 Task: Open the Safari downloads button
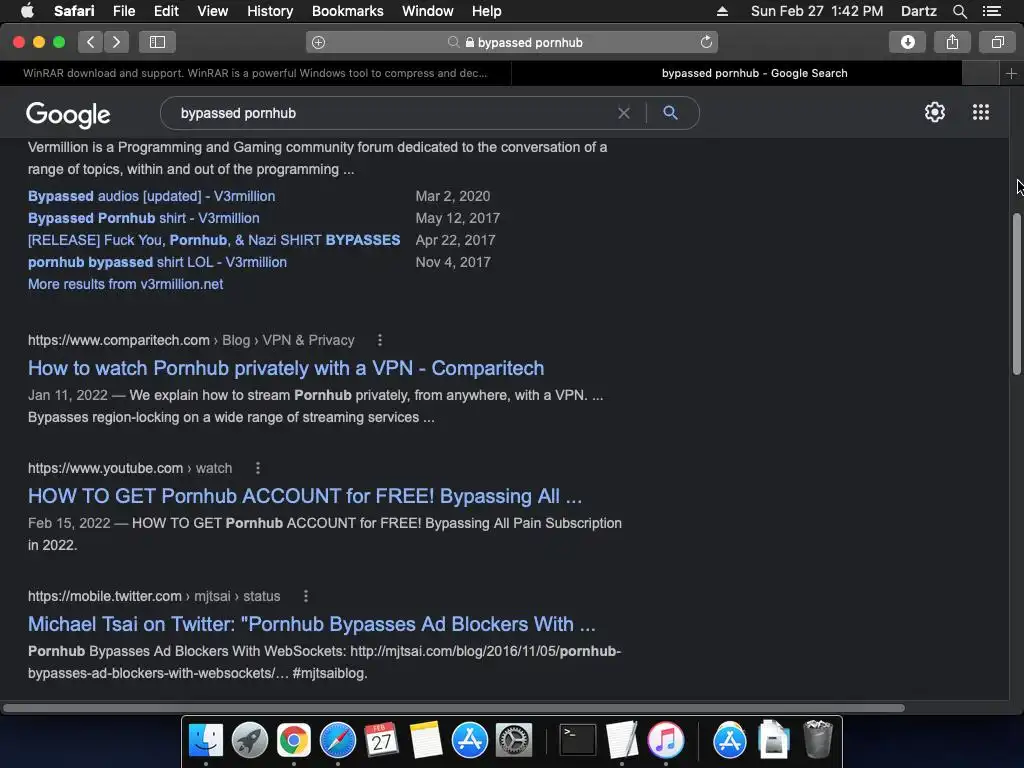(x=907, y=42)
